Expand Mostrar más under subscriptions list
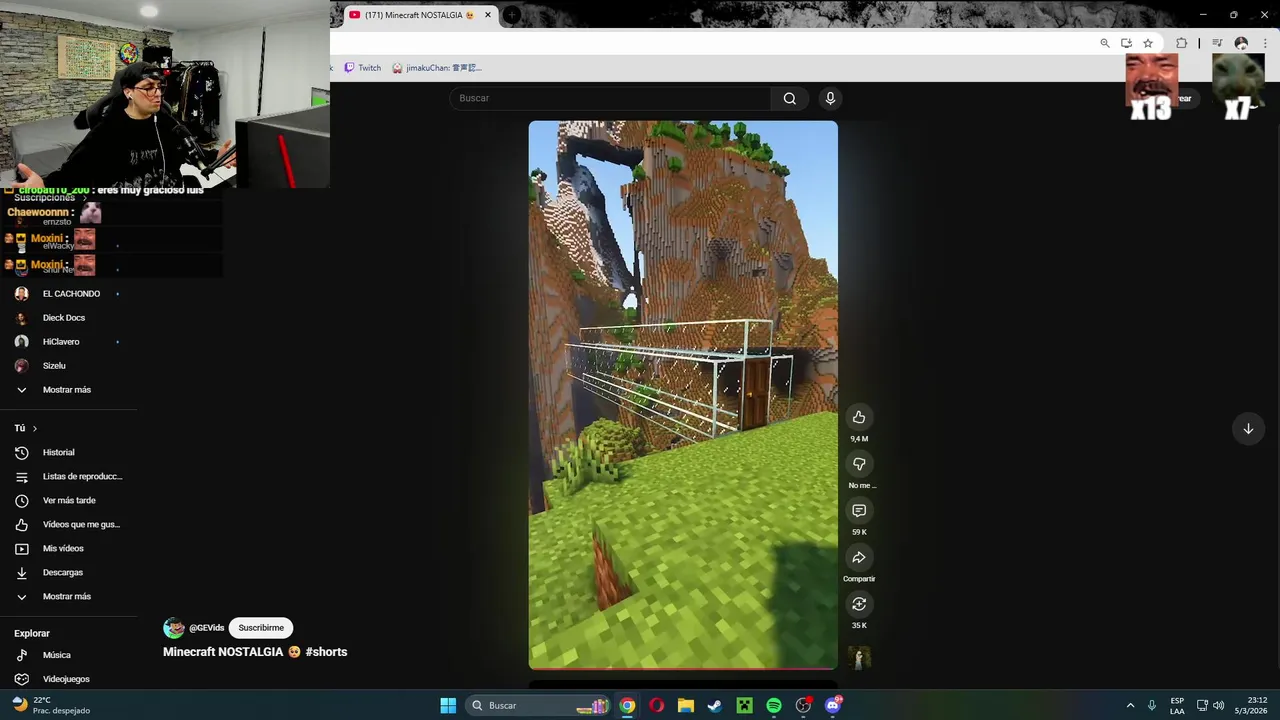 pos(68,390)
